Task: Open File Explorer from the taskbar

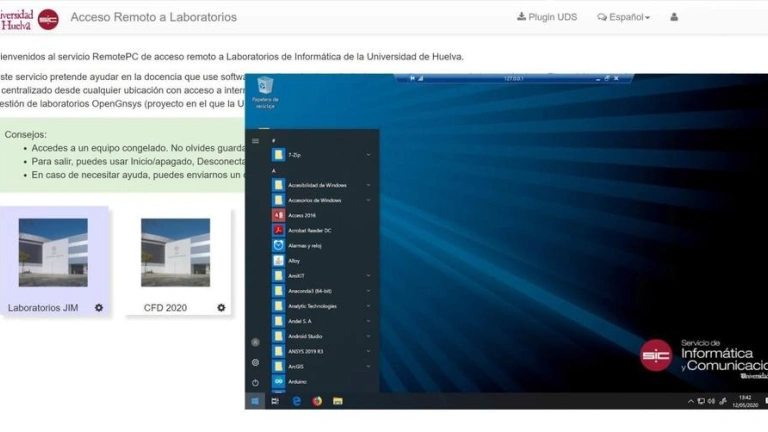Action: point(338,401)
